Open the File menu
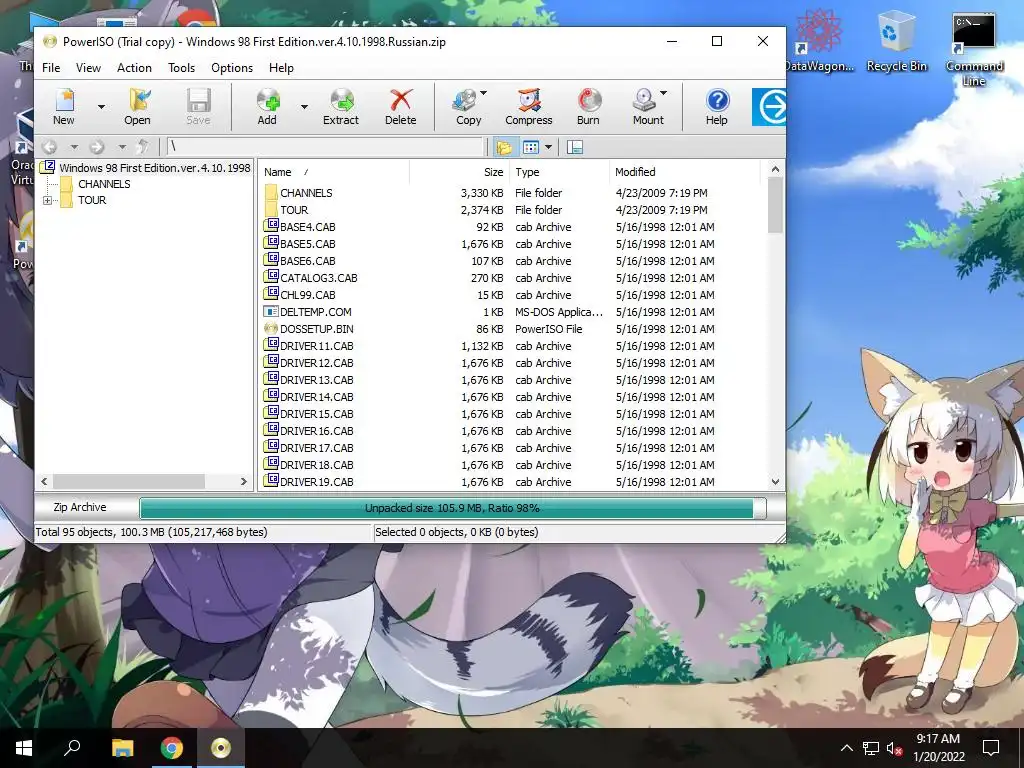Viewport: 1024px width, 768px height. click(51, 68)
